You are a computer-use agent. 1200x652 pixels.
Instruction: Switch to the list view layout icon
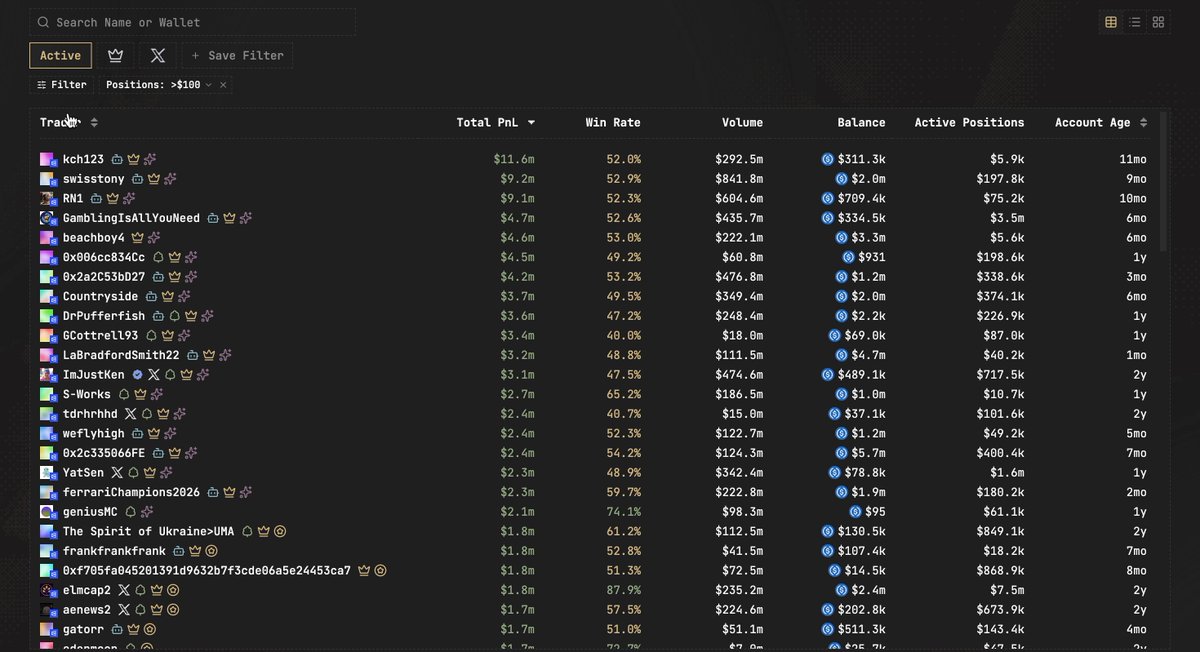pos(1135,22)
